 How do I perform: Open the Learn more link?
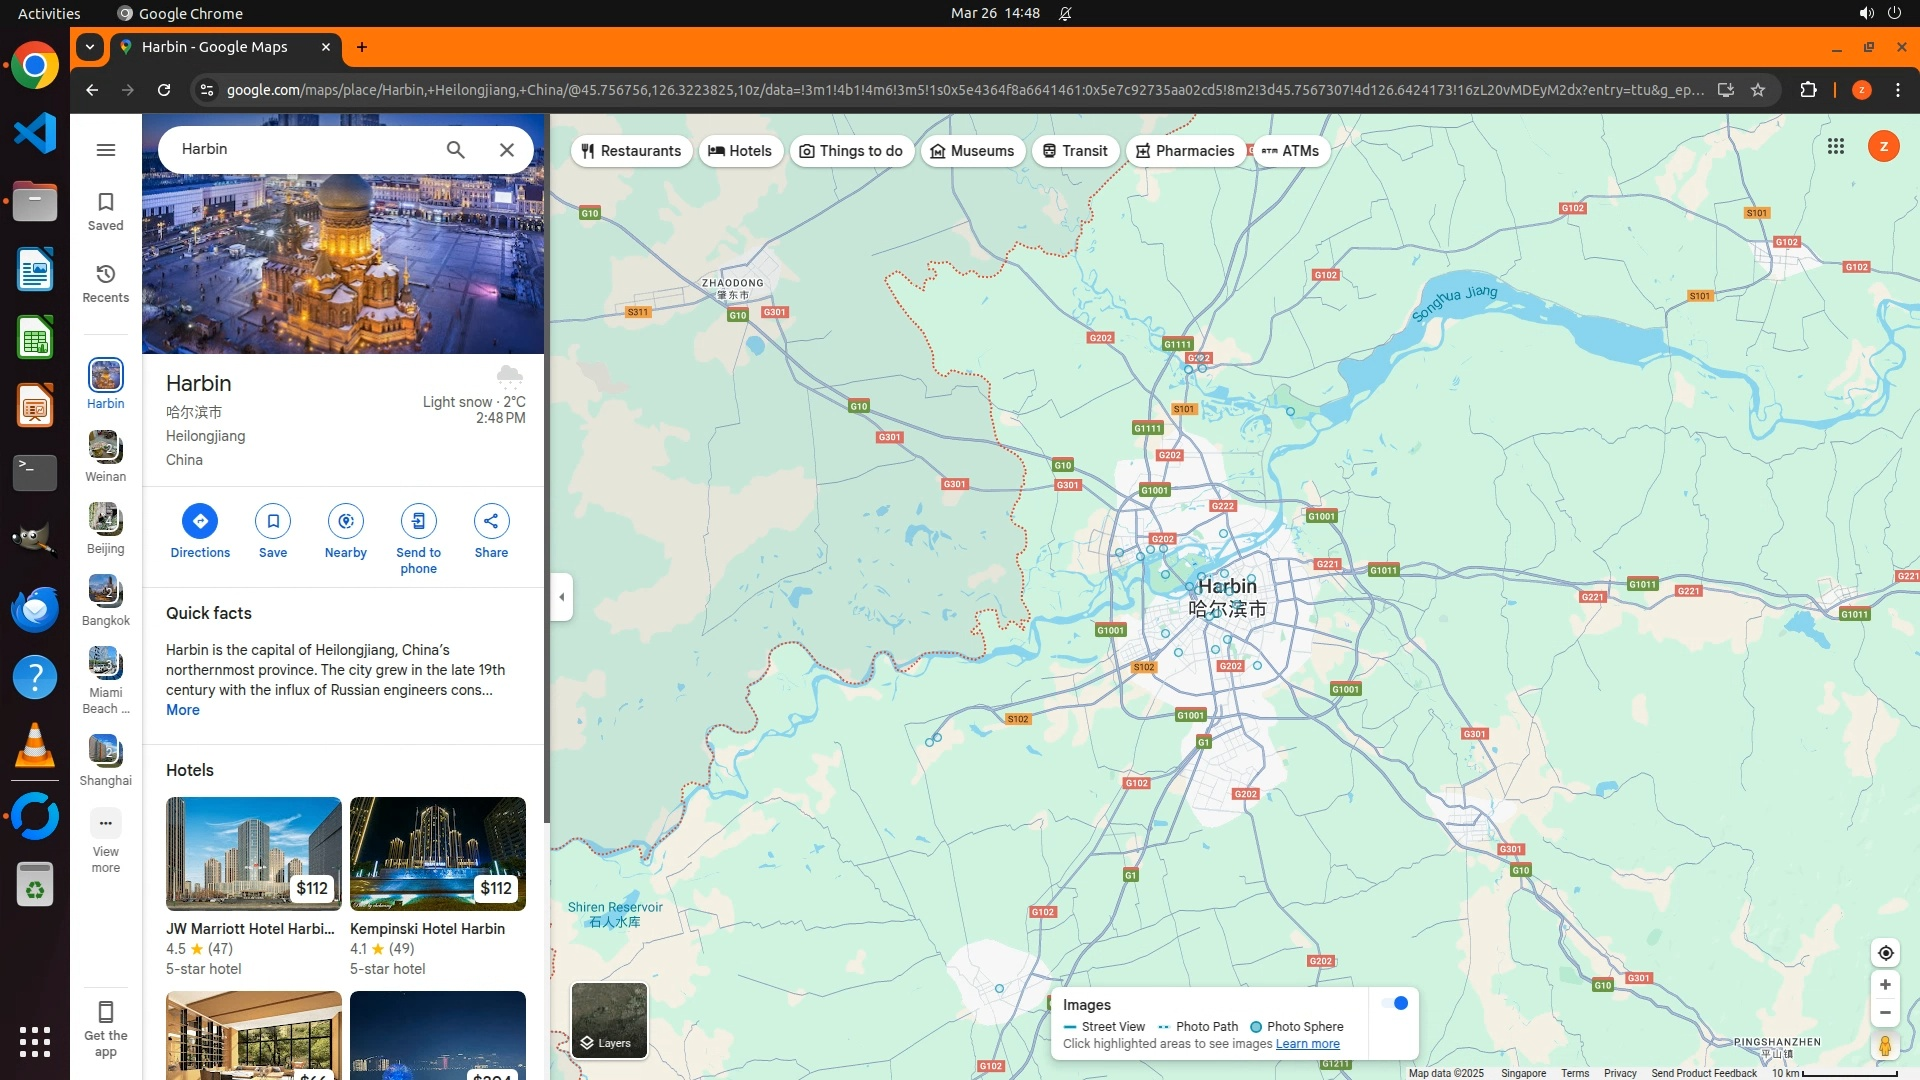pos(1307,1044)
